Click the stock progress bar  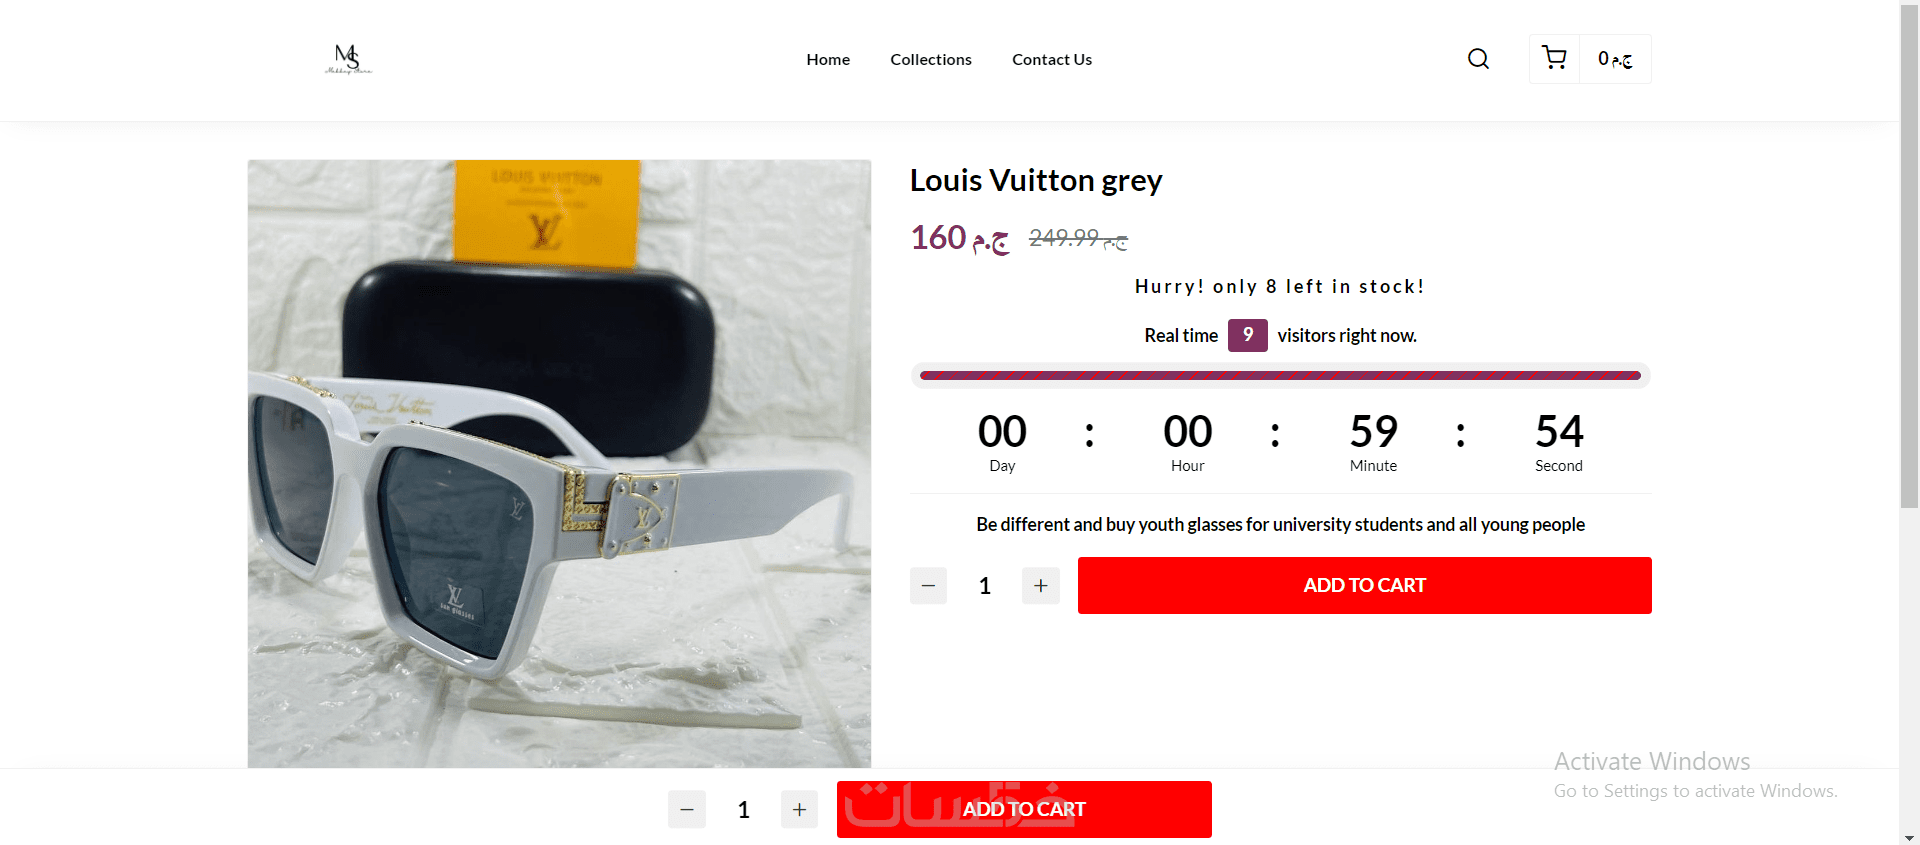pos(1280,376)
